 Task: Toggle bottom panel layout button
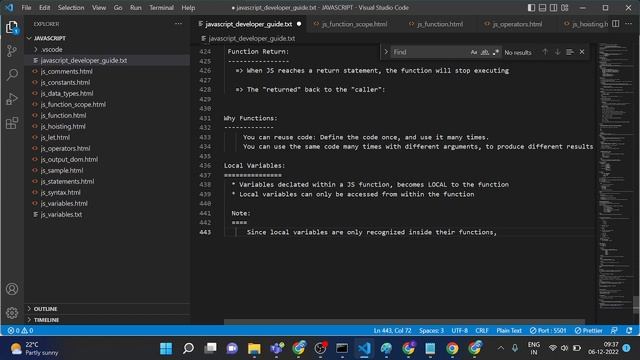point(542,8)
